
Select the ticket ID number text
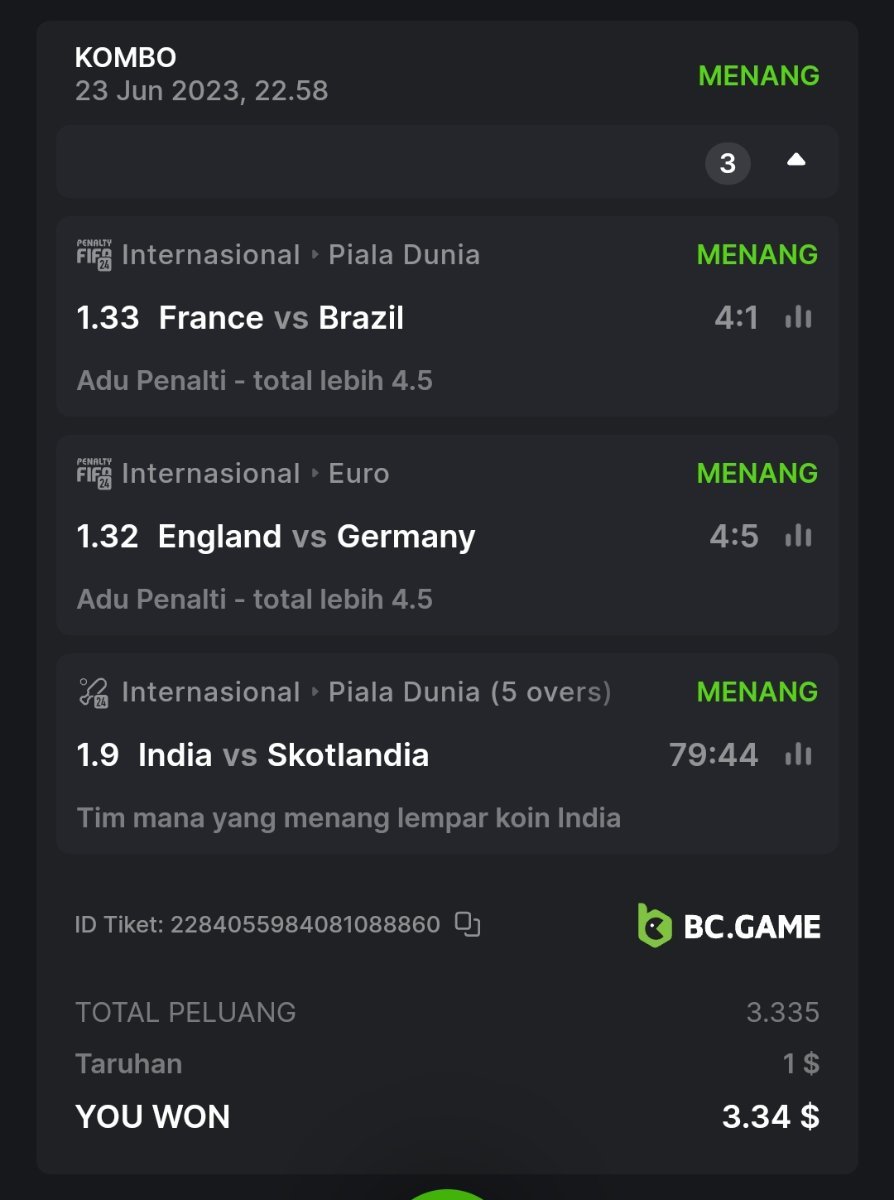point(305,924)
